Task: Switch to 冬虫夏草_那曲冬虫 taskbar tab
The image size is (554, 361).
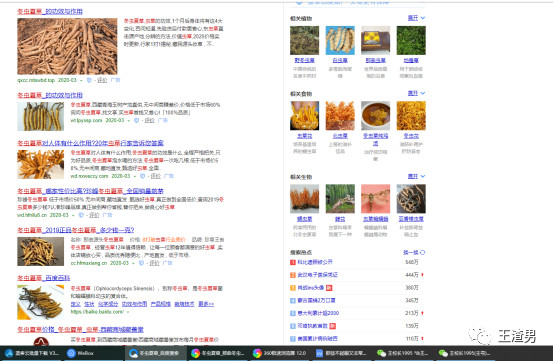Action: 218,353
